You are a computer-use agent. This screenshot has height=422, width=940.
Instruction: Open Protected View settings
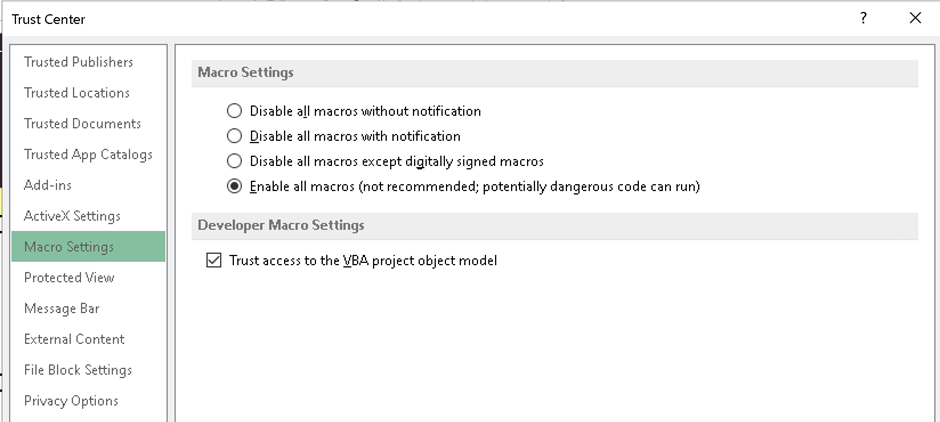coord(69,278)
